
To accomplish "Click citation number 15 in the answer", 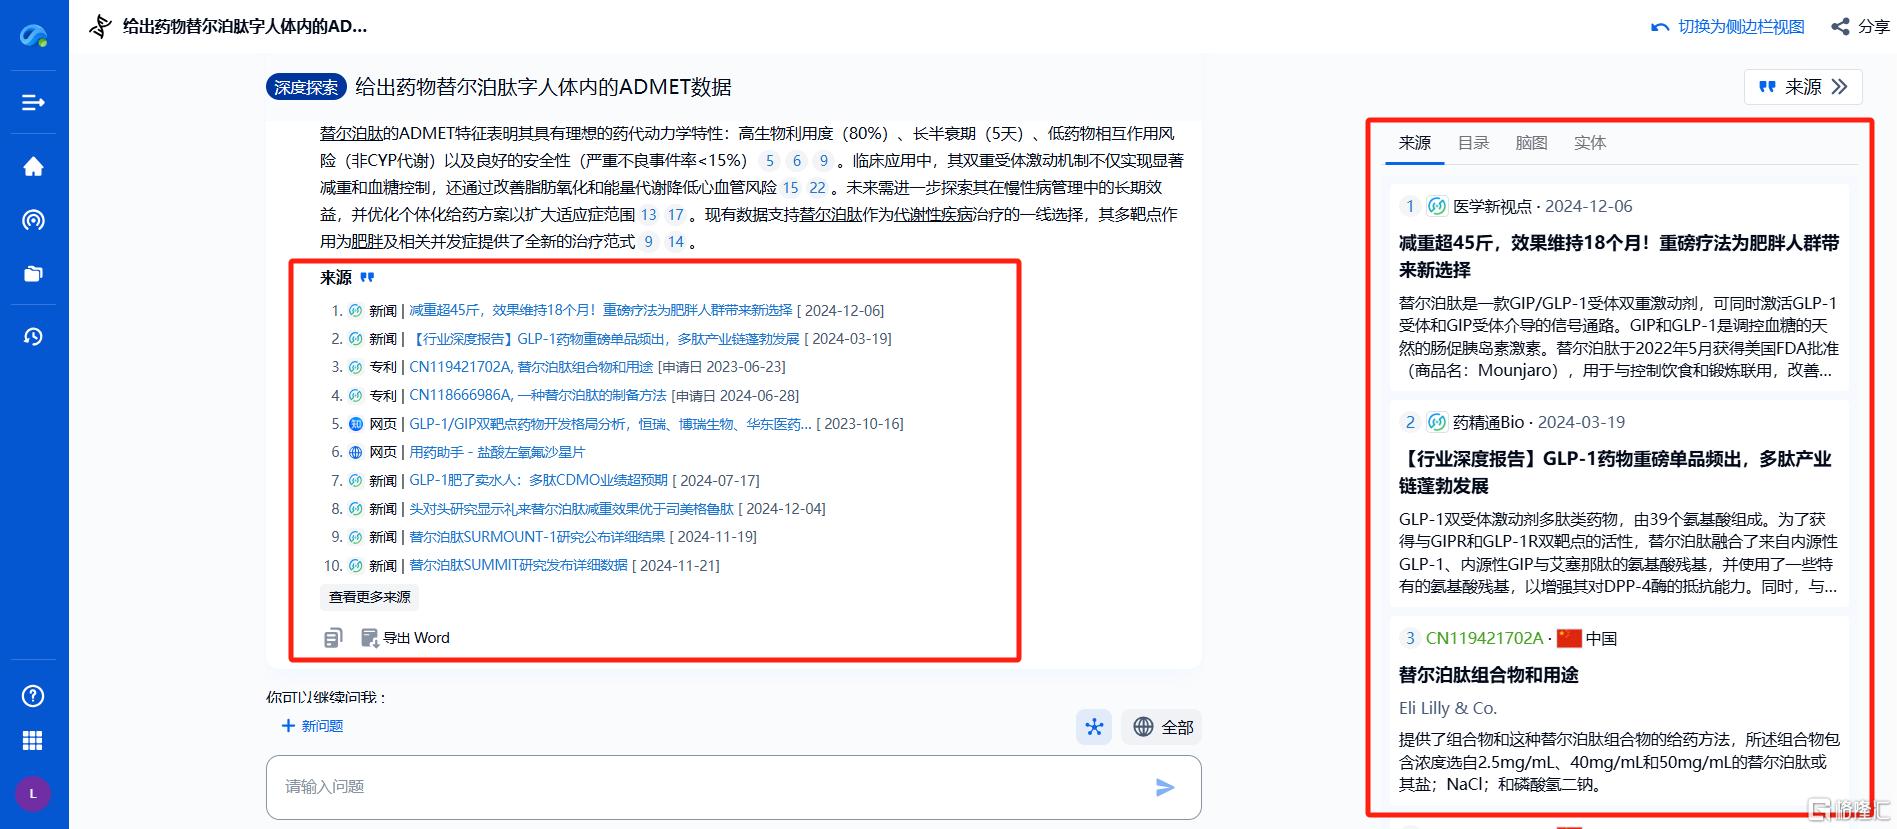I will click(x=790, y=187).
